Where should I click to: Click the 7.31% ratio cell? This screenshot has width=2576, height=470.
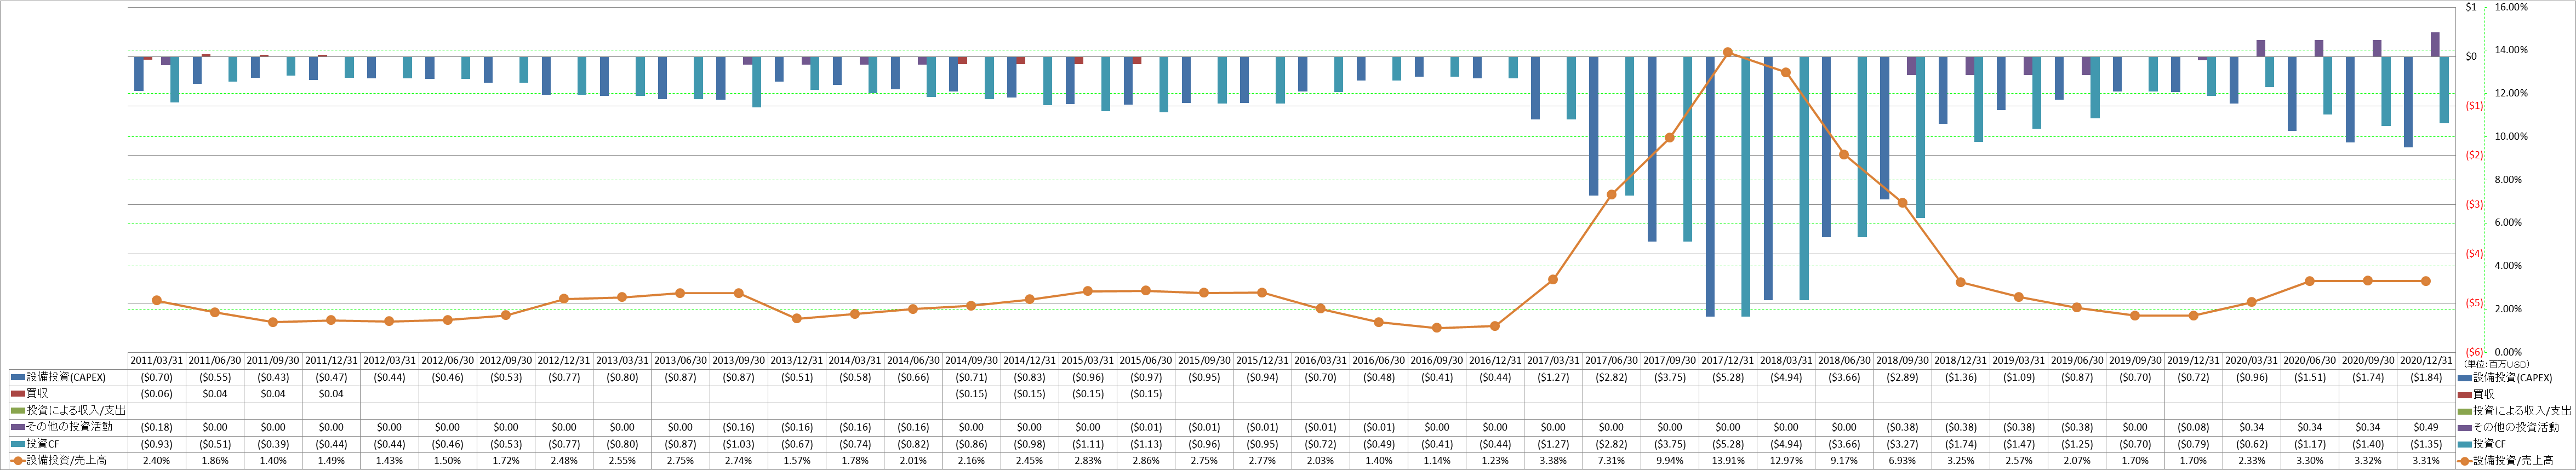[1611, 461]
